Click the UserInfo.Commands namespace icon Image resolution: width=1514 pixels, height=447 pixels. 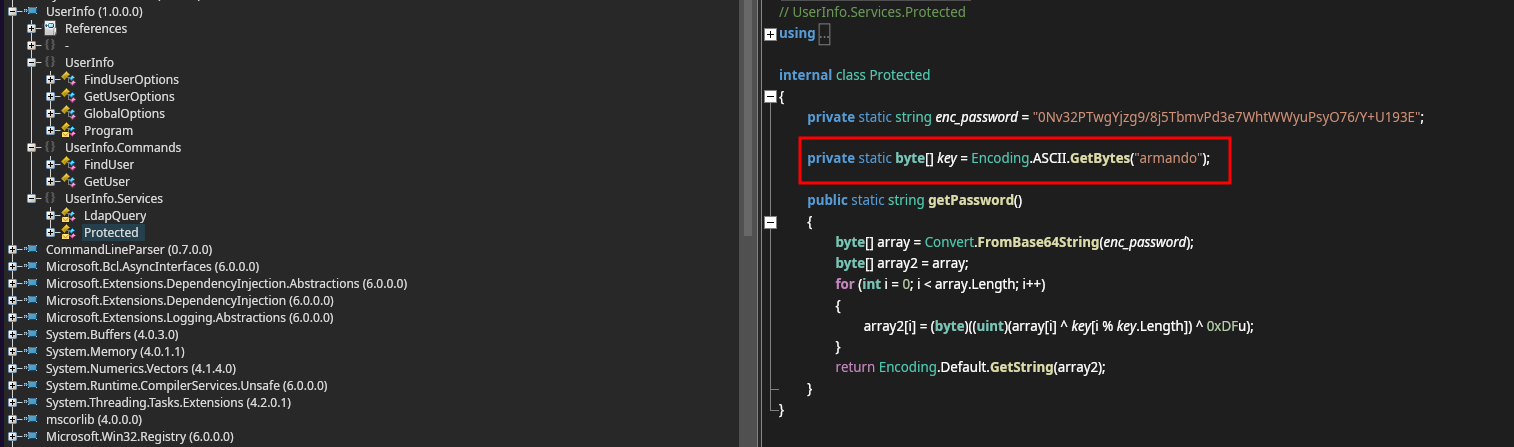point(50,147)
